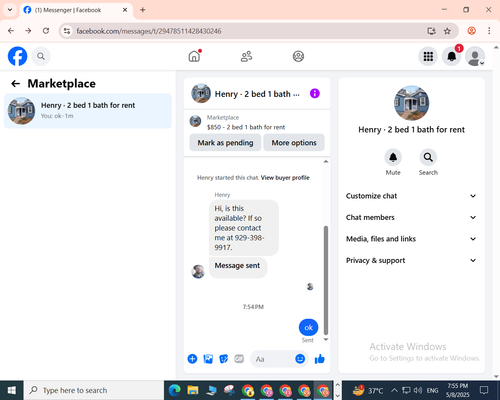Open the Windows notification center
Screen dimensions: 500x400
(x=484, y=390)
